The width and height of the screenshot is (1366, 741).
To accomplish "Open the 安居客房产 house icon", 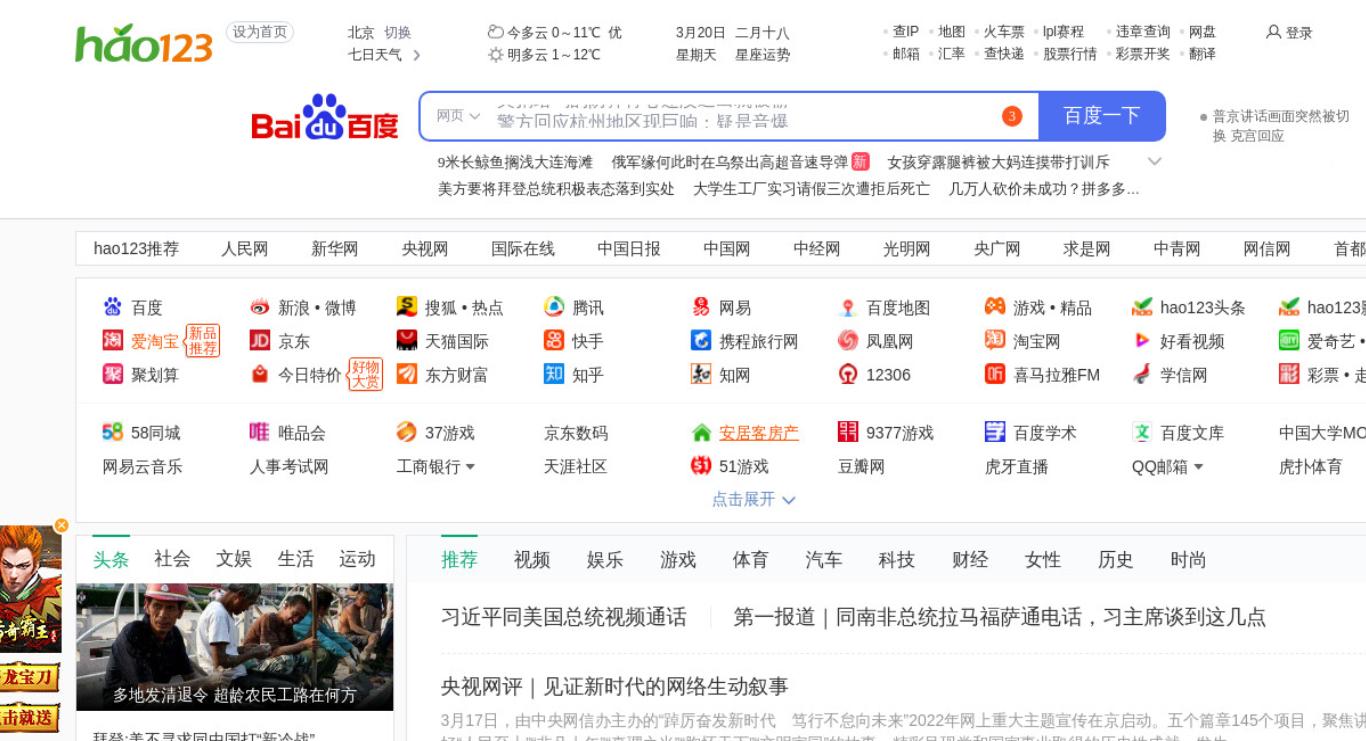I will coord(702,433).
